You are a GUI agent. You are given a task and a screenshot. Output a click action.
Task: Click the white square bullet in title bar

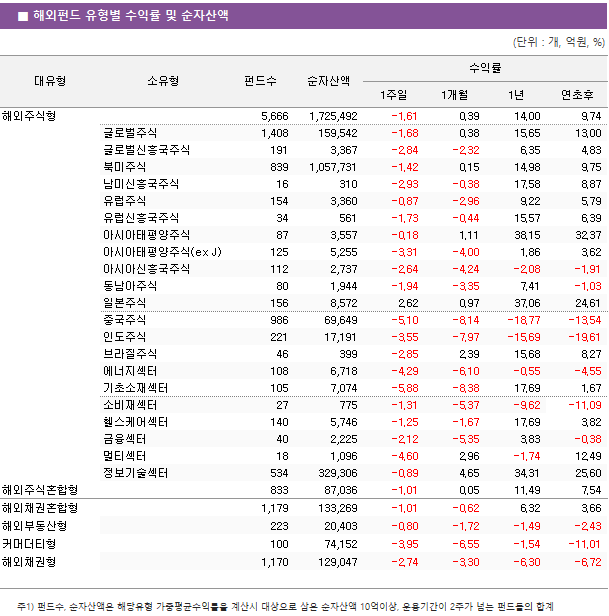pyautogui.click(x=23, y=16)
